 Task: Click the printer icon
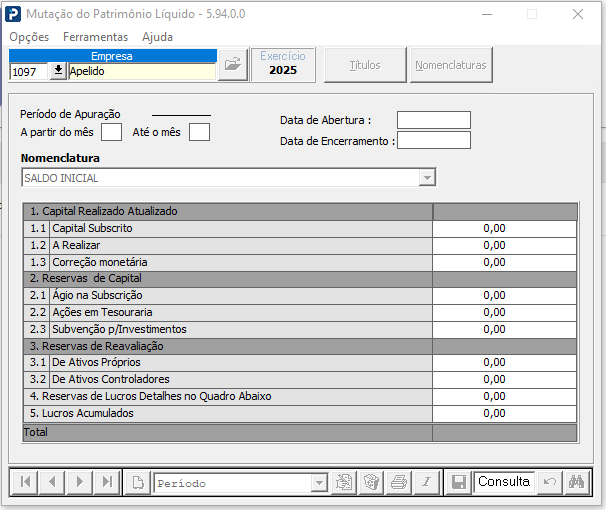click(398, 482)
